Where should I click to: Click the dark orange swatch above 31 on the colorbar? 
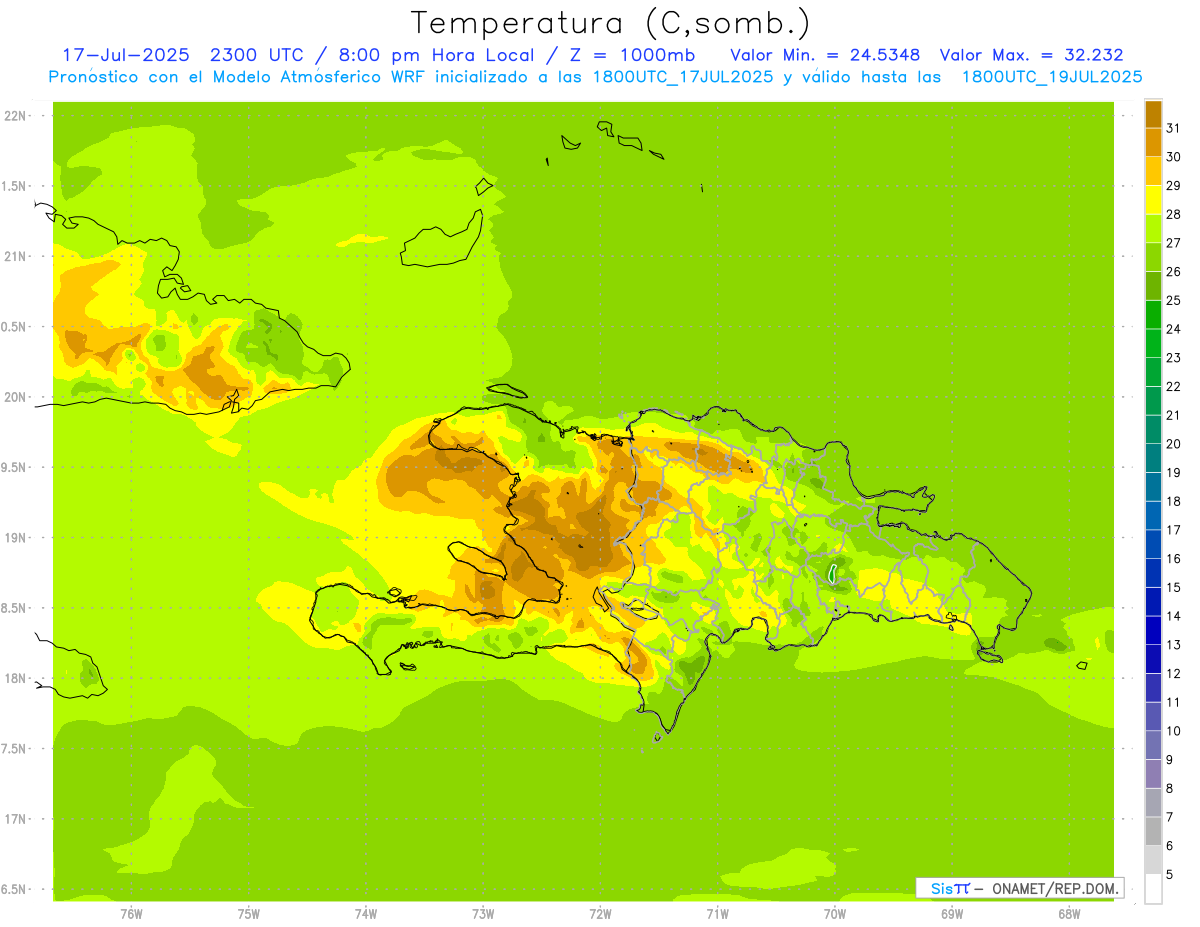[1153, 114]
